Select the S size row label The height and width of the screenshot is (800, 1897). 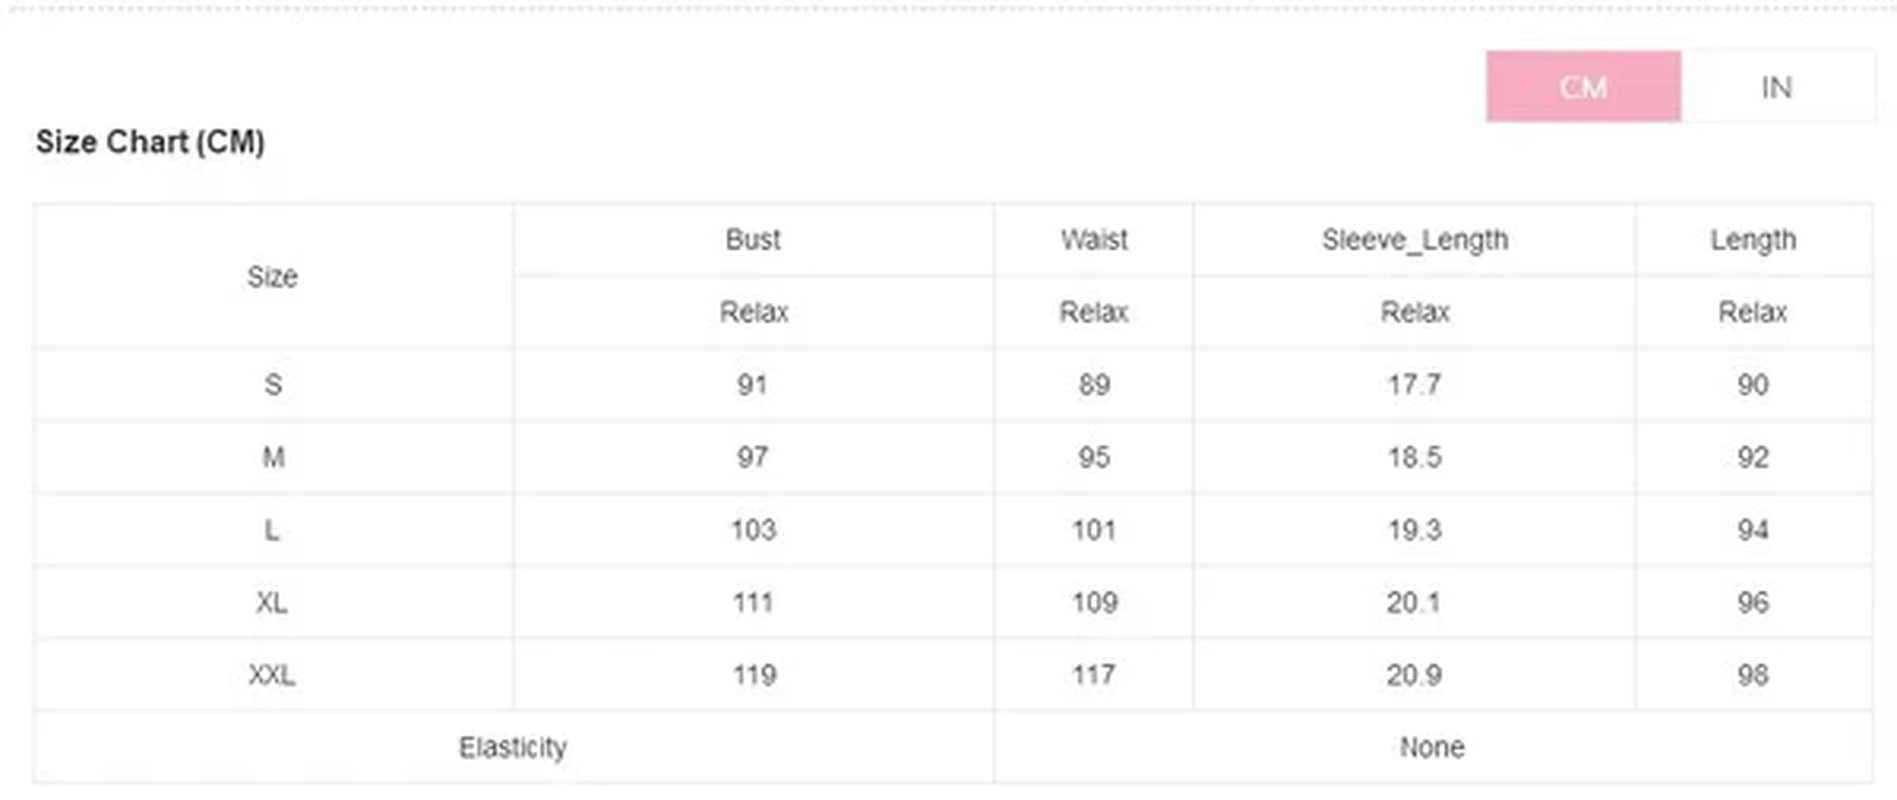tap(272, 385)
